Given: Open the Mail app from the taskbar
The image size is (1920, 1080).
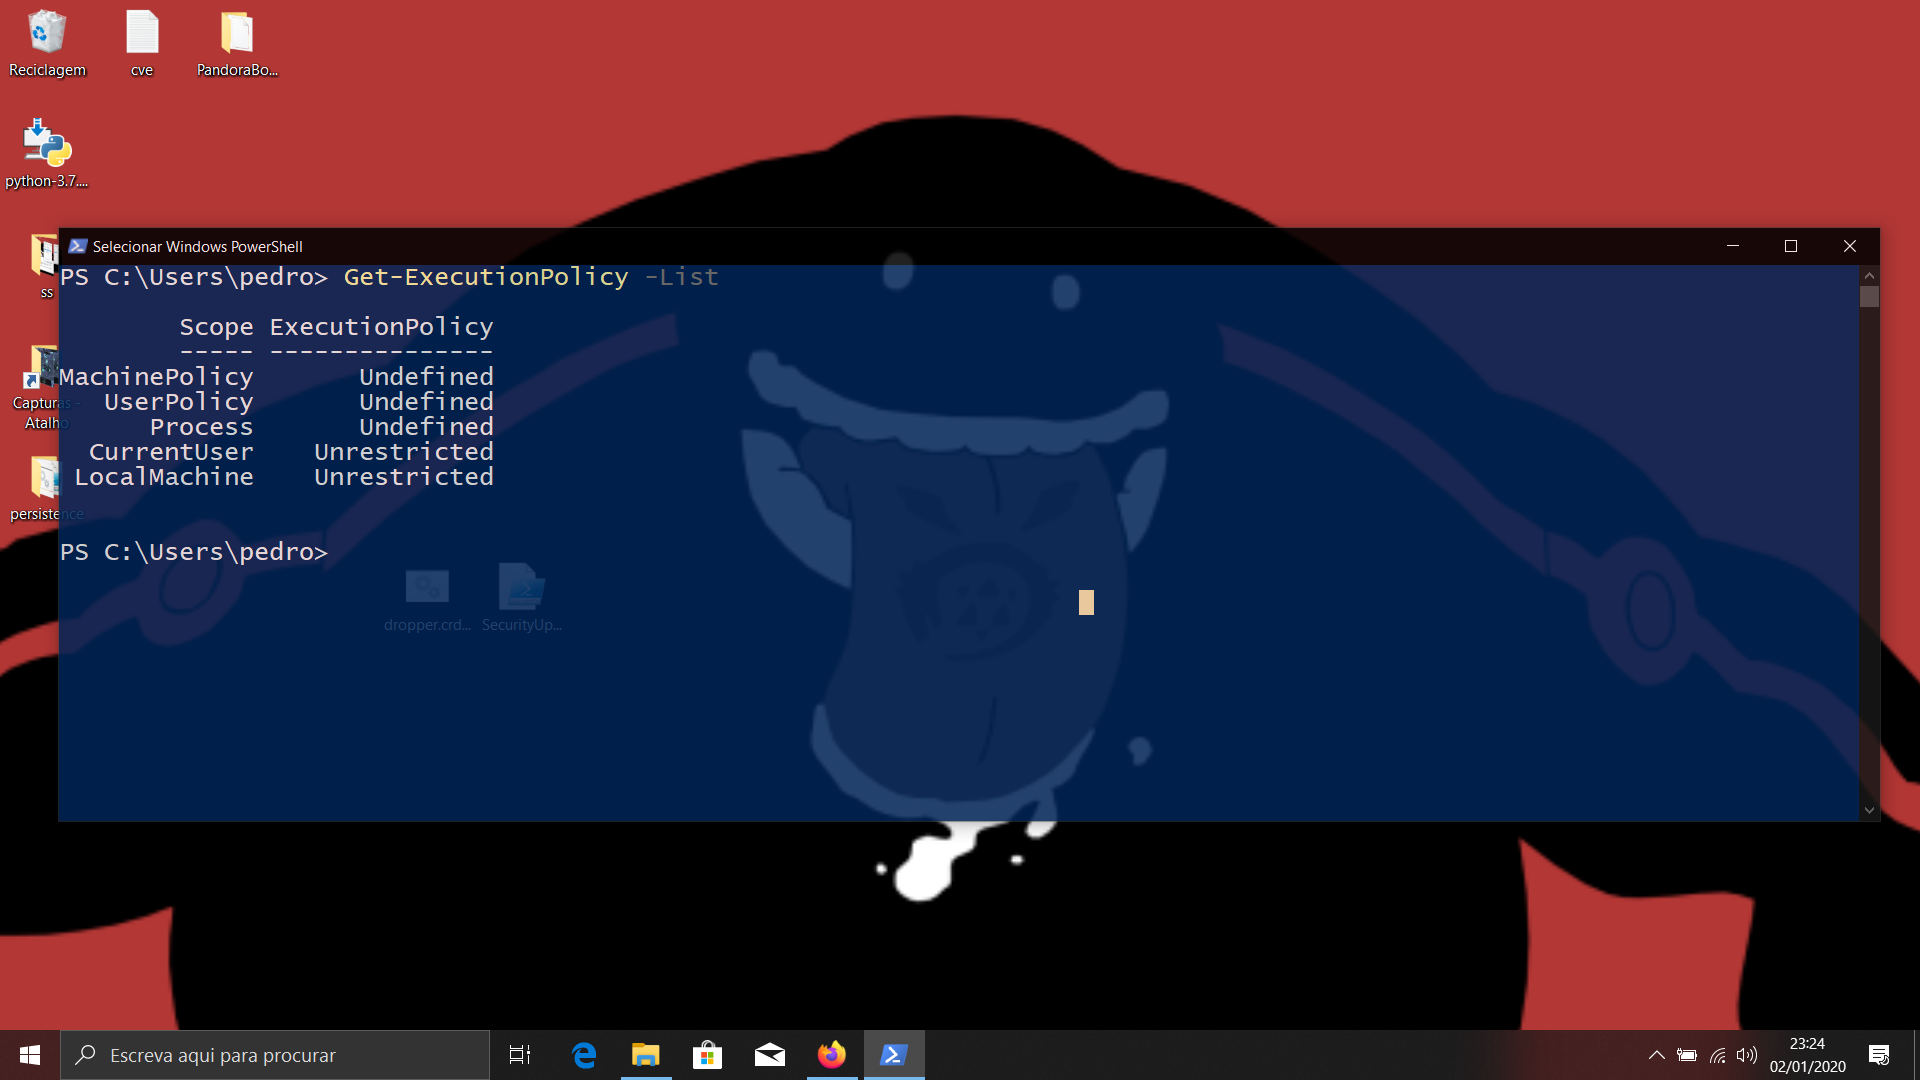Looking at the screenshot, I should pos(769,1055).
